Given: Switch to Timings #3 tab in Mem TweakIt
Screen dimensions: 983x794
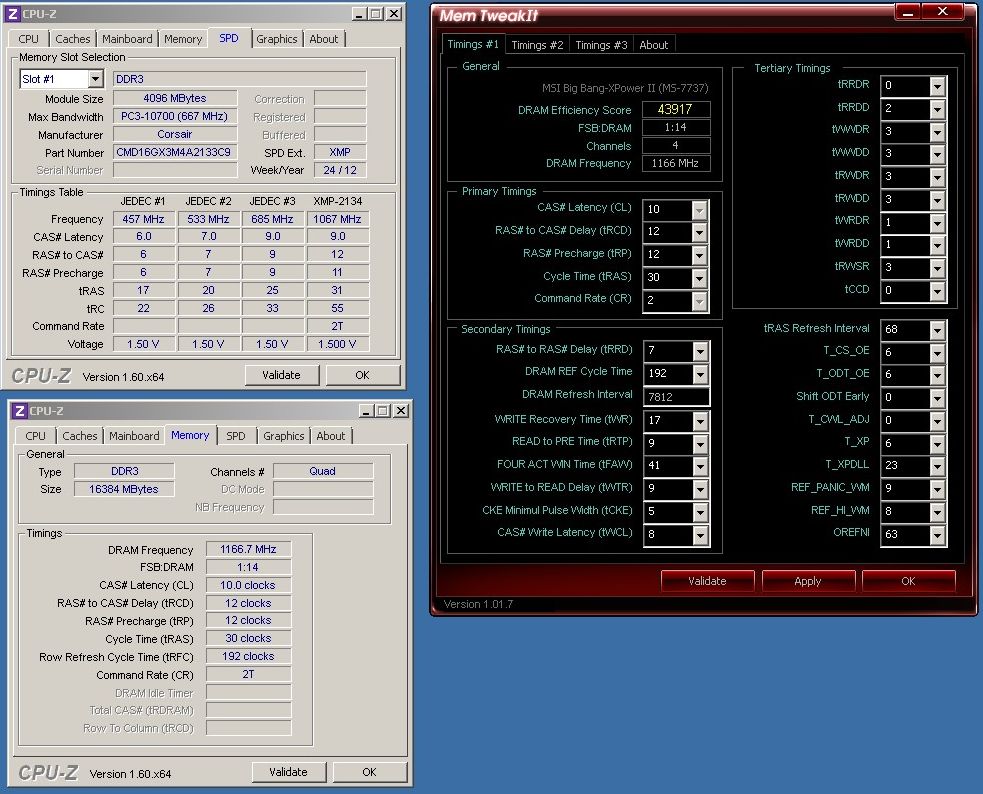Looking at the screenshot, I should point(601,45).
